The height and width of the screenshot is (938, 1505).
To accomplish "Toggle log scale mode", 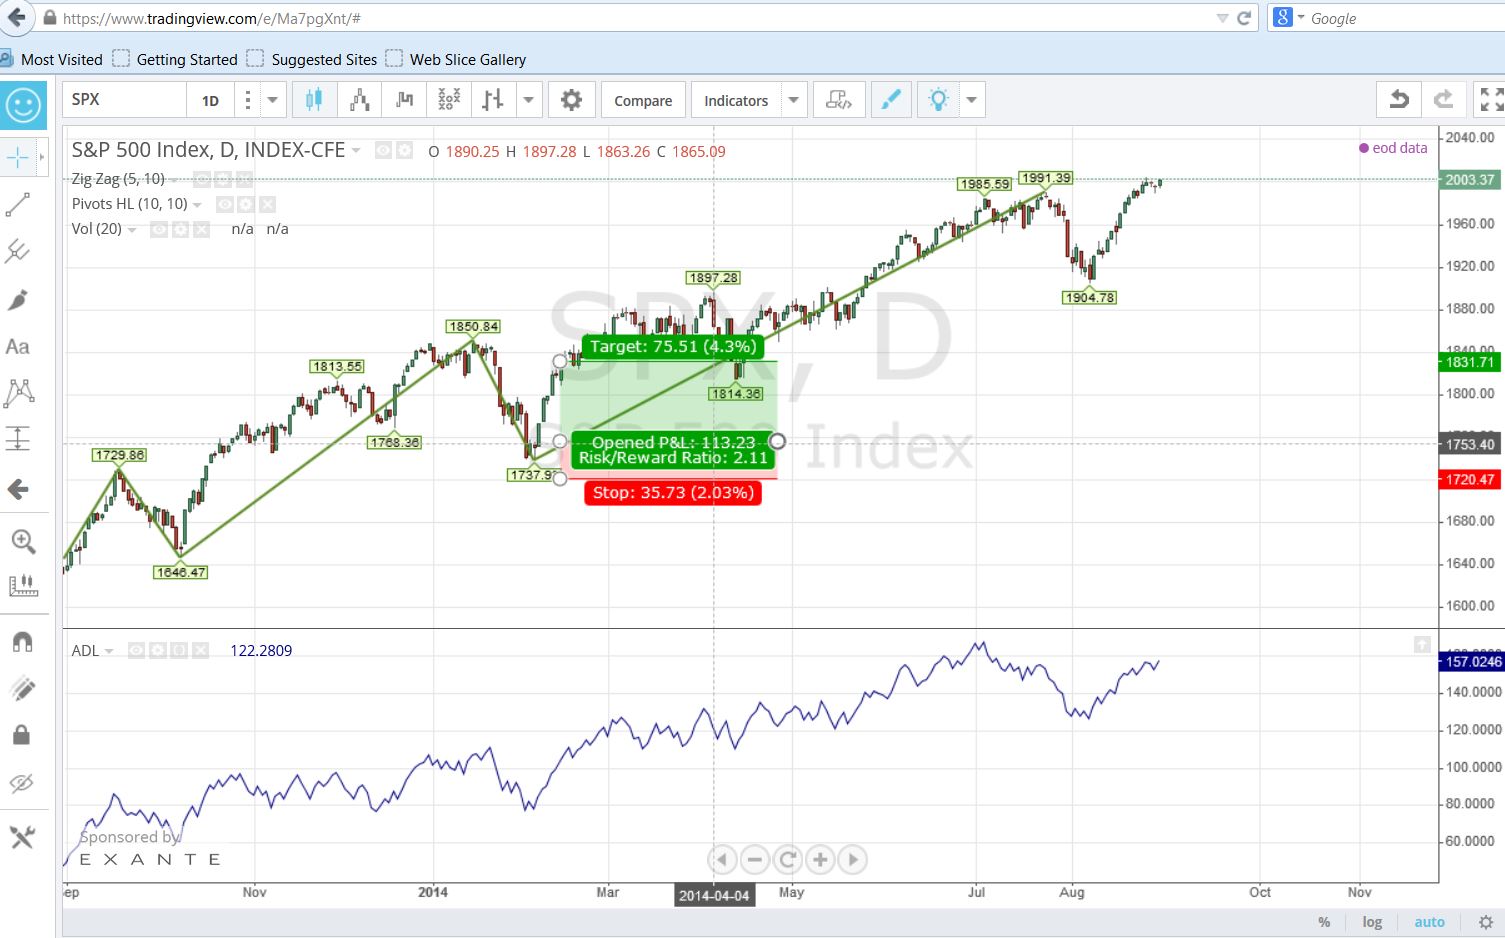I will click(1372, 922).
